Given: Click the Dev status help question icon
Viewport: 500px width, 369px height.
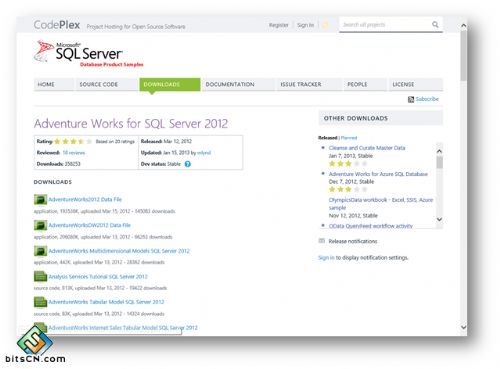Looking at the screenshot, I should [188, 164].
